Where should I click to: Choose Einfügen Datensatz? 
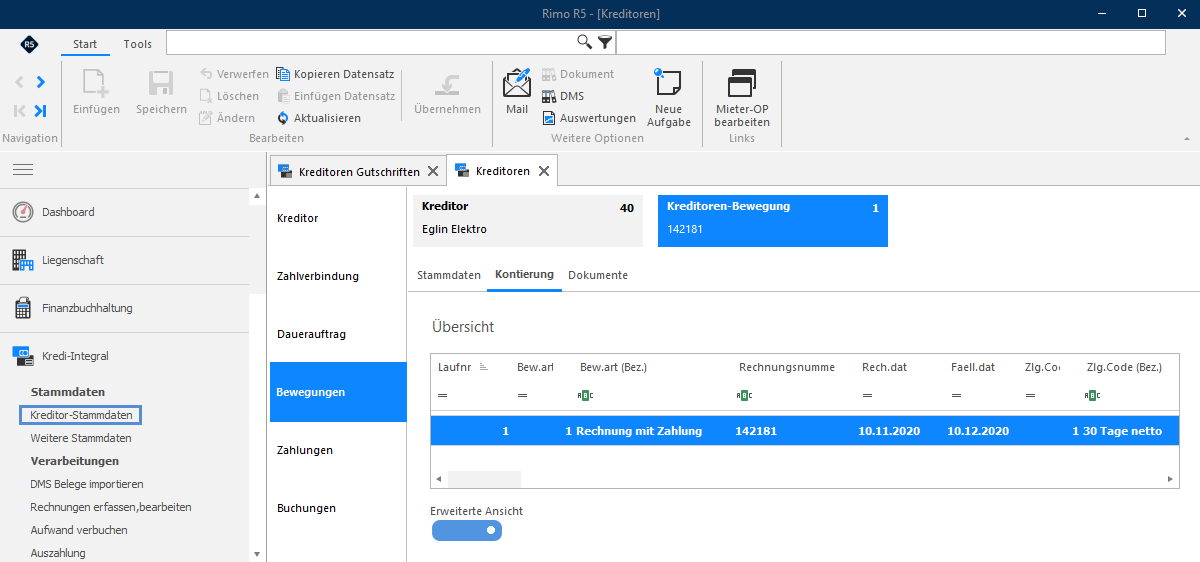[x=336, y=96]
